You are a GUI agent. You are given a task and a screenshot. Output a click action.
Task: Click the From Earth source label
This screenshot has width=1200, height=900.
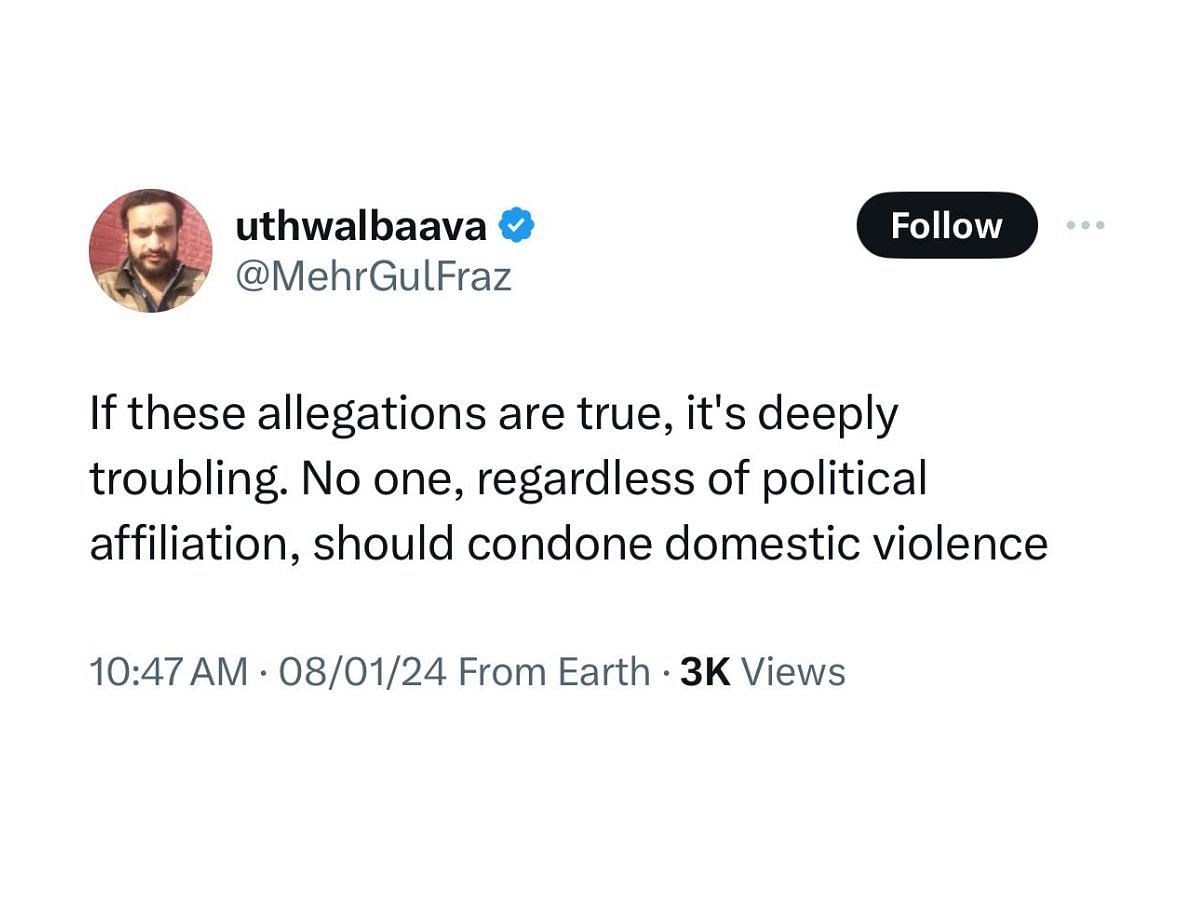point(554,672)
